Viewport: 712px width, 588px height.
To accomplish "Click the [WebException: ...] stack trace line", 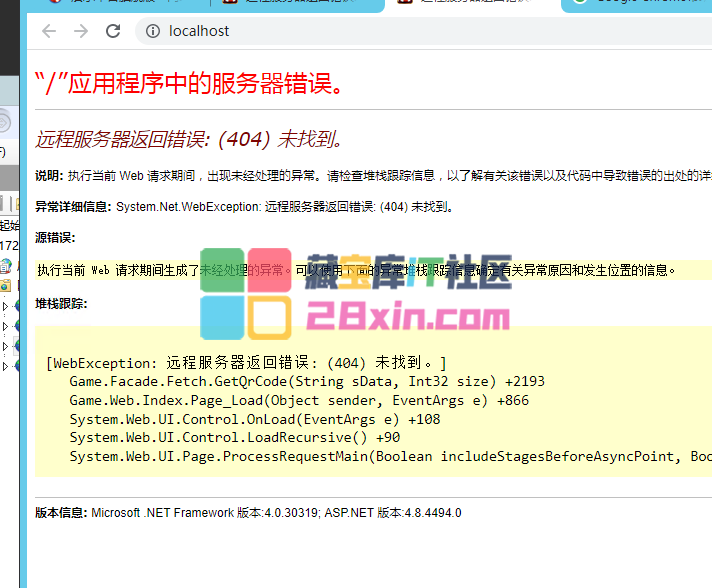I will 246,363.
